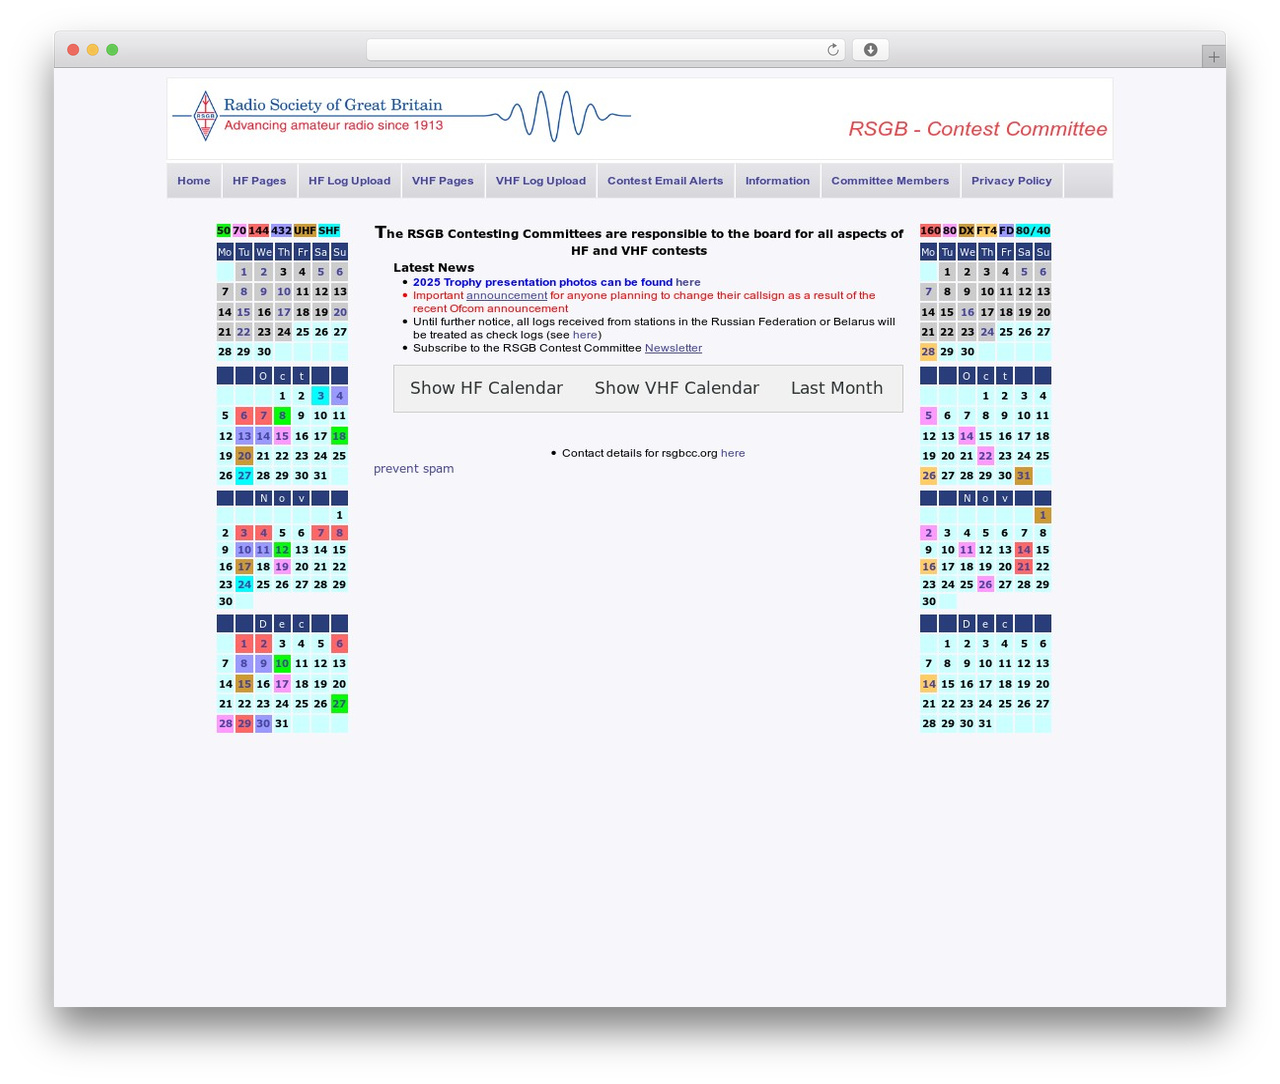Open the rsgbcc.org contact details link
The height and width of the screenshot is (1084, 1280).
pos(733,453)
